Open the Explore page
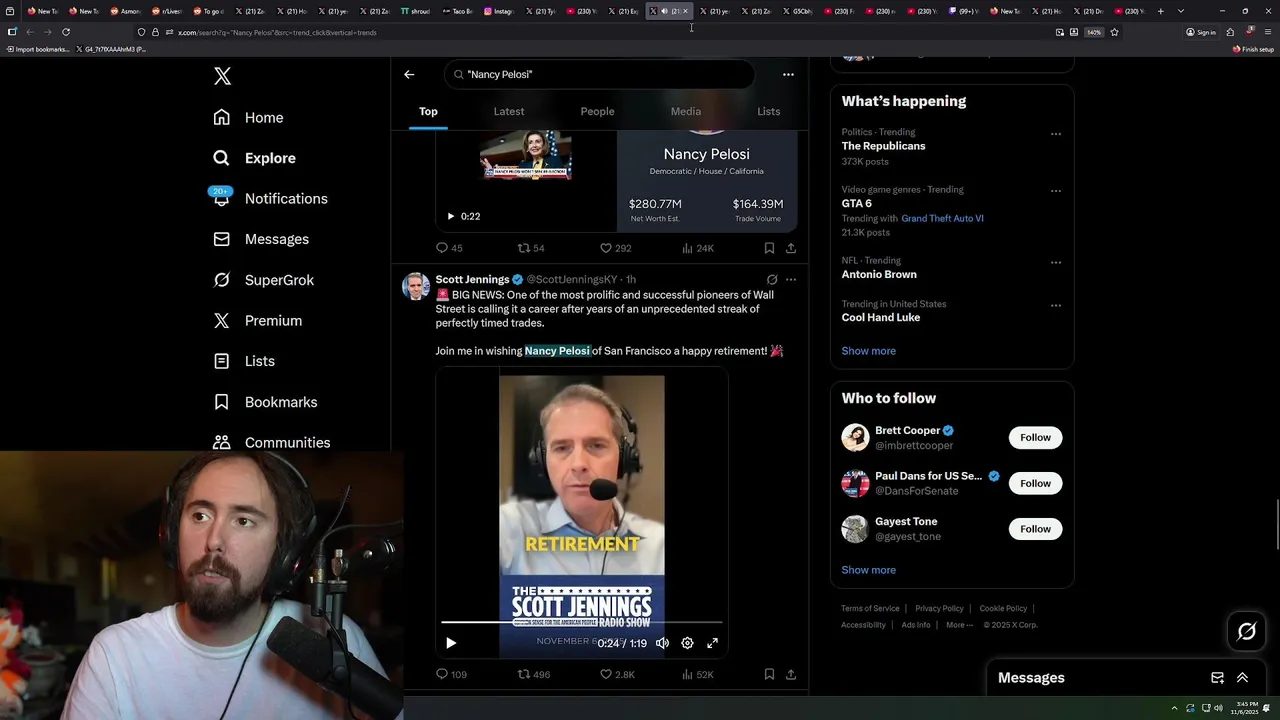Screen dimensions: 1280x720 click(254, 158)
